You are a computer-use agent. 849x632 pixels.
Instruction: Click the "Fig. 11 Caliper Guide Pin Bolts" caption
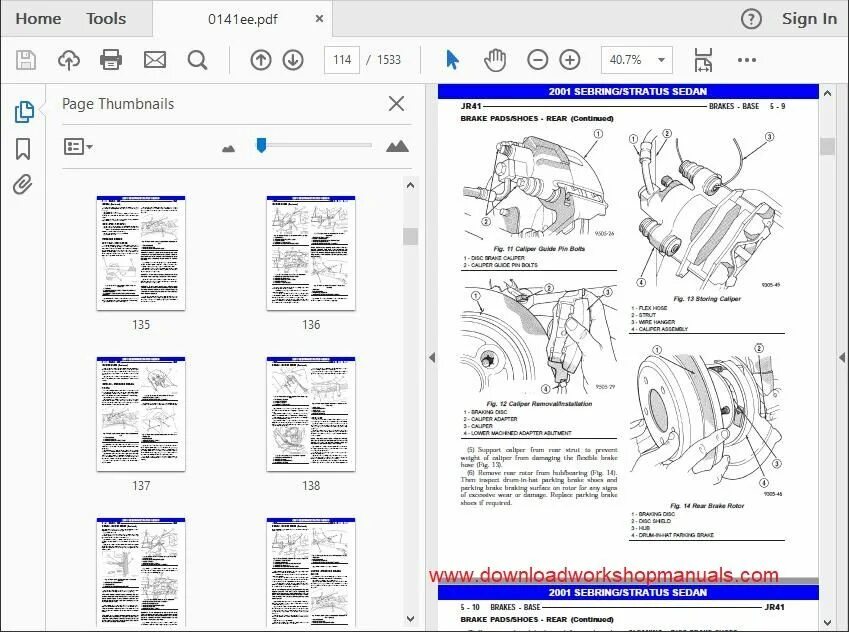[x=539, y=249]
